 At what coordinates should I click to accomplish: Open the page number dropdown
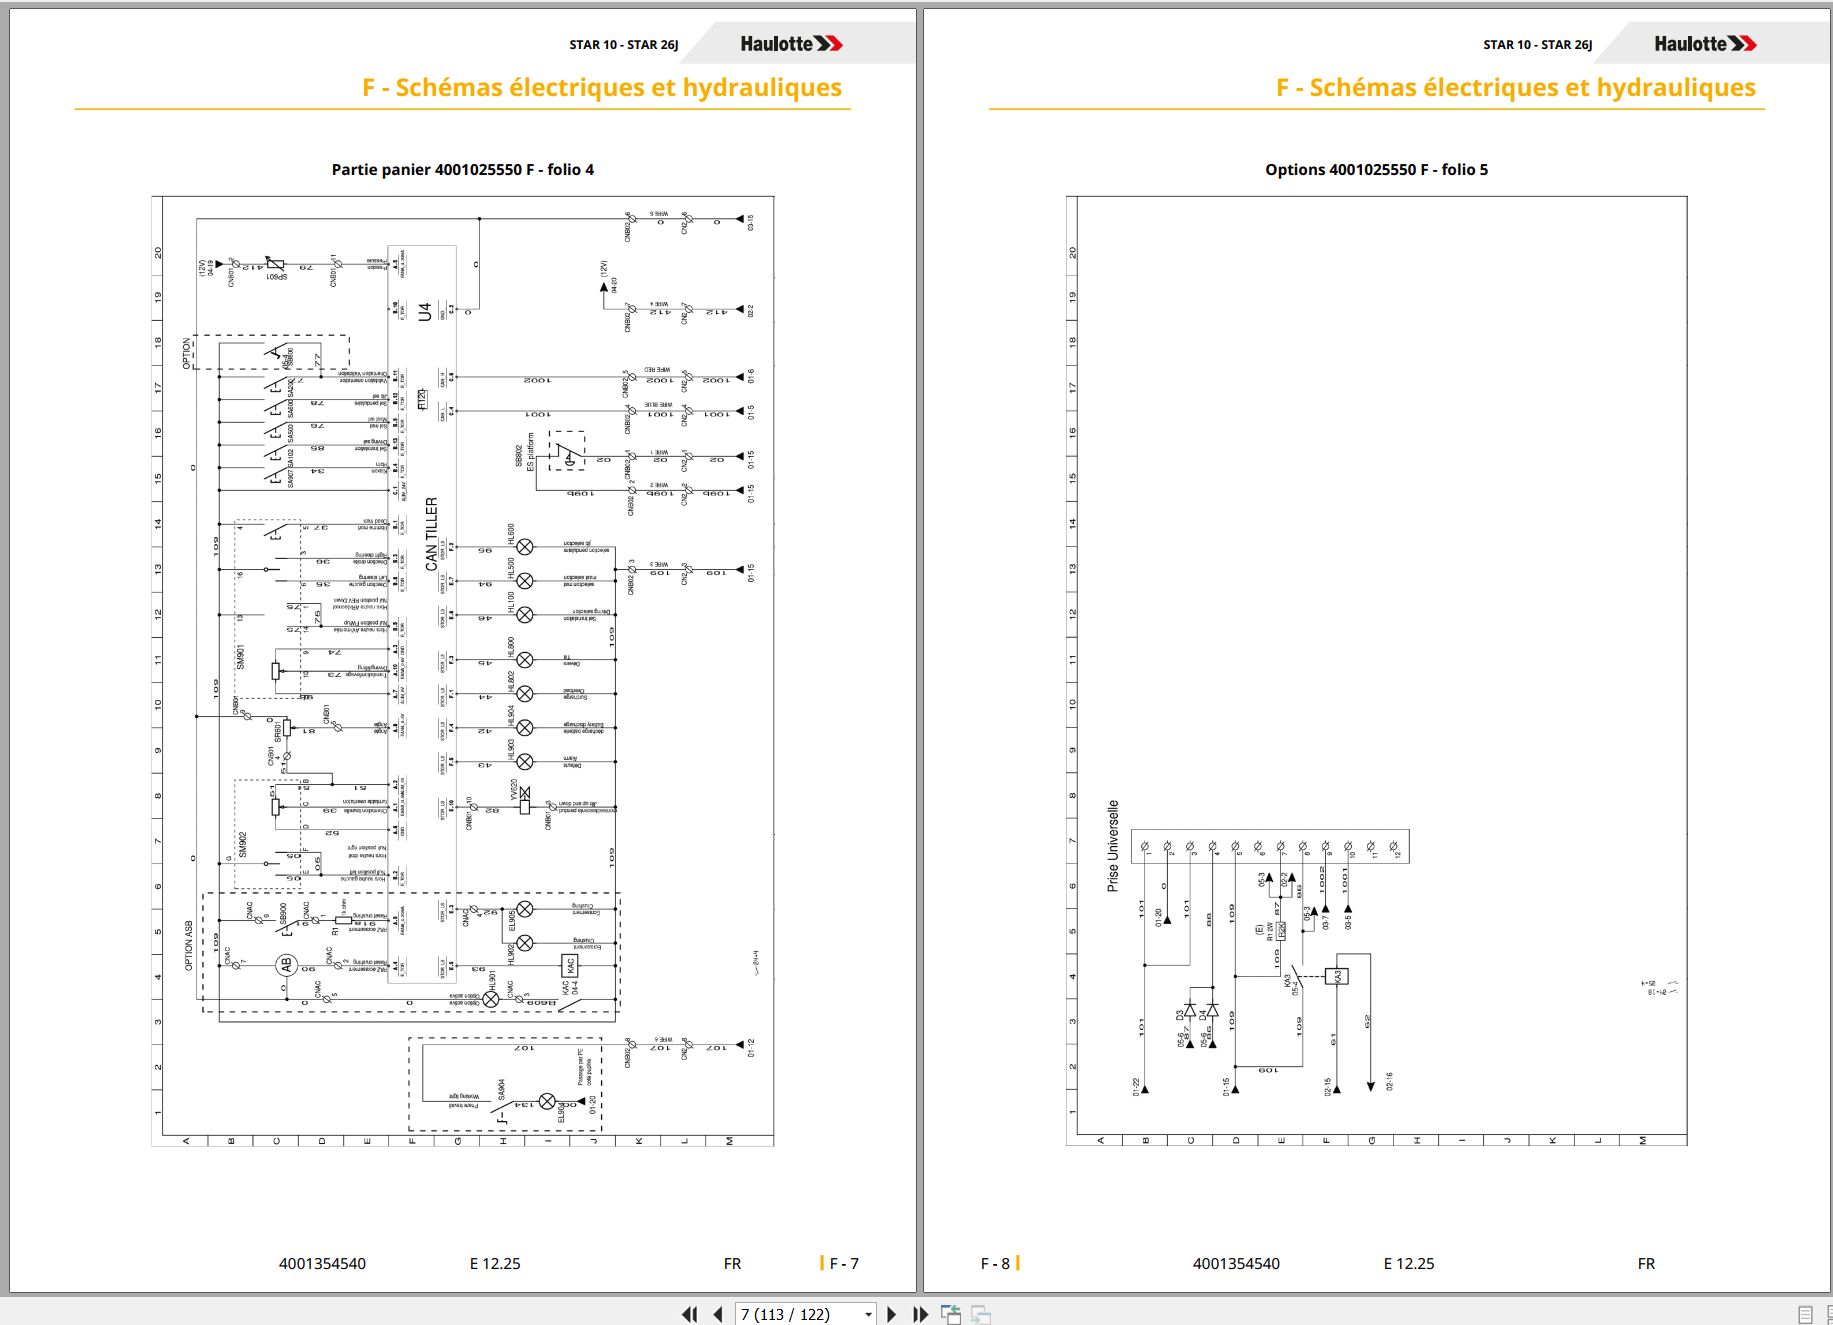[x=868, y=1315]
